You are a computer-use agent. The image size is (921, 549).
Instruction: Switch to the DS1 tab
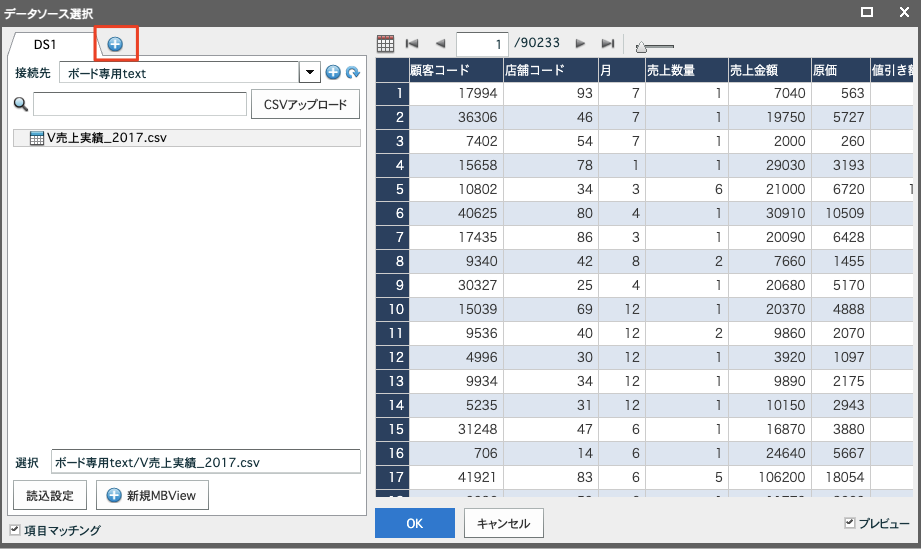[45, 45]
